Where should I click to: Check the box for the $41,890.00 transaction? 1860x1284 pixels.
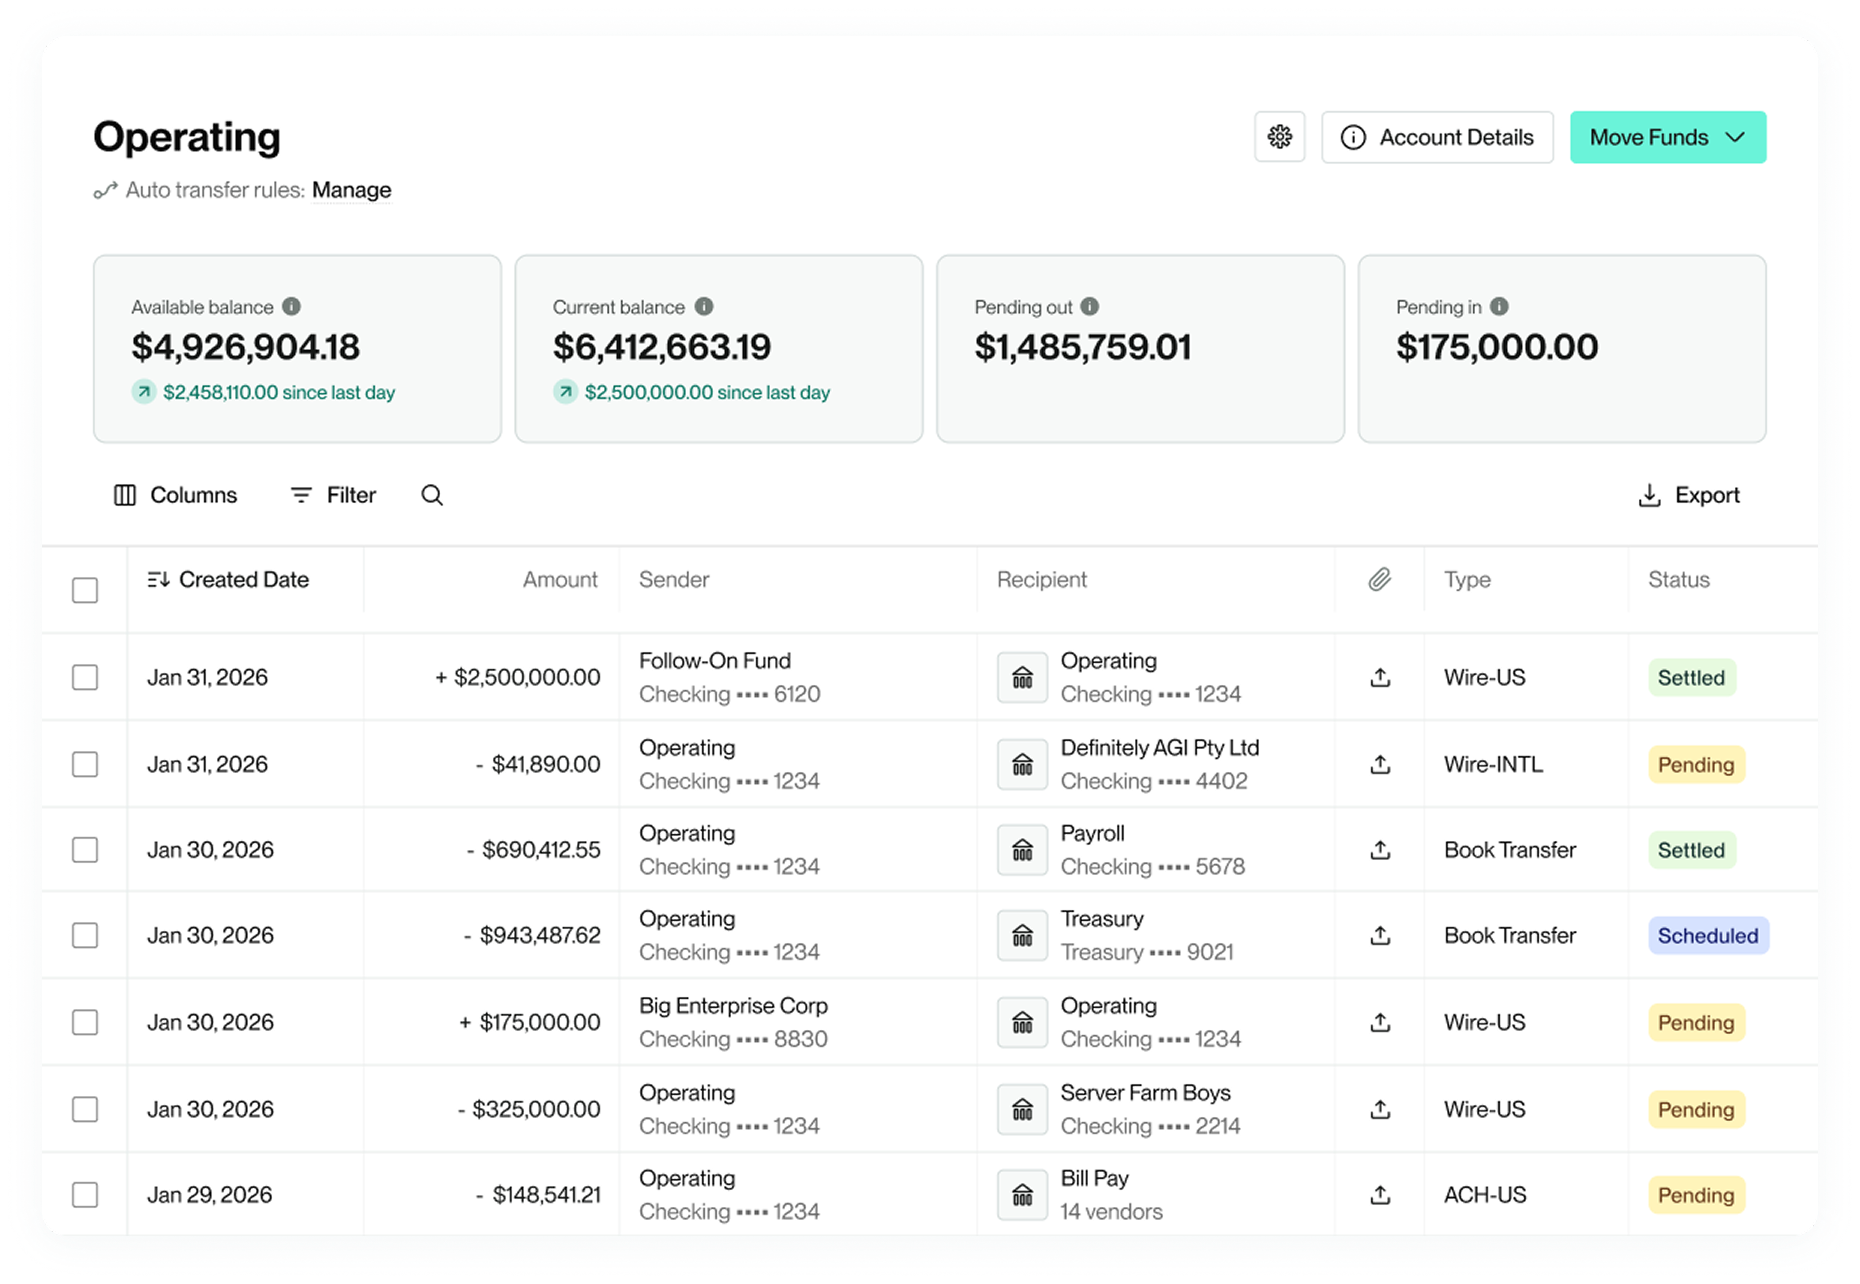point(85,764)
